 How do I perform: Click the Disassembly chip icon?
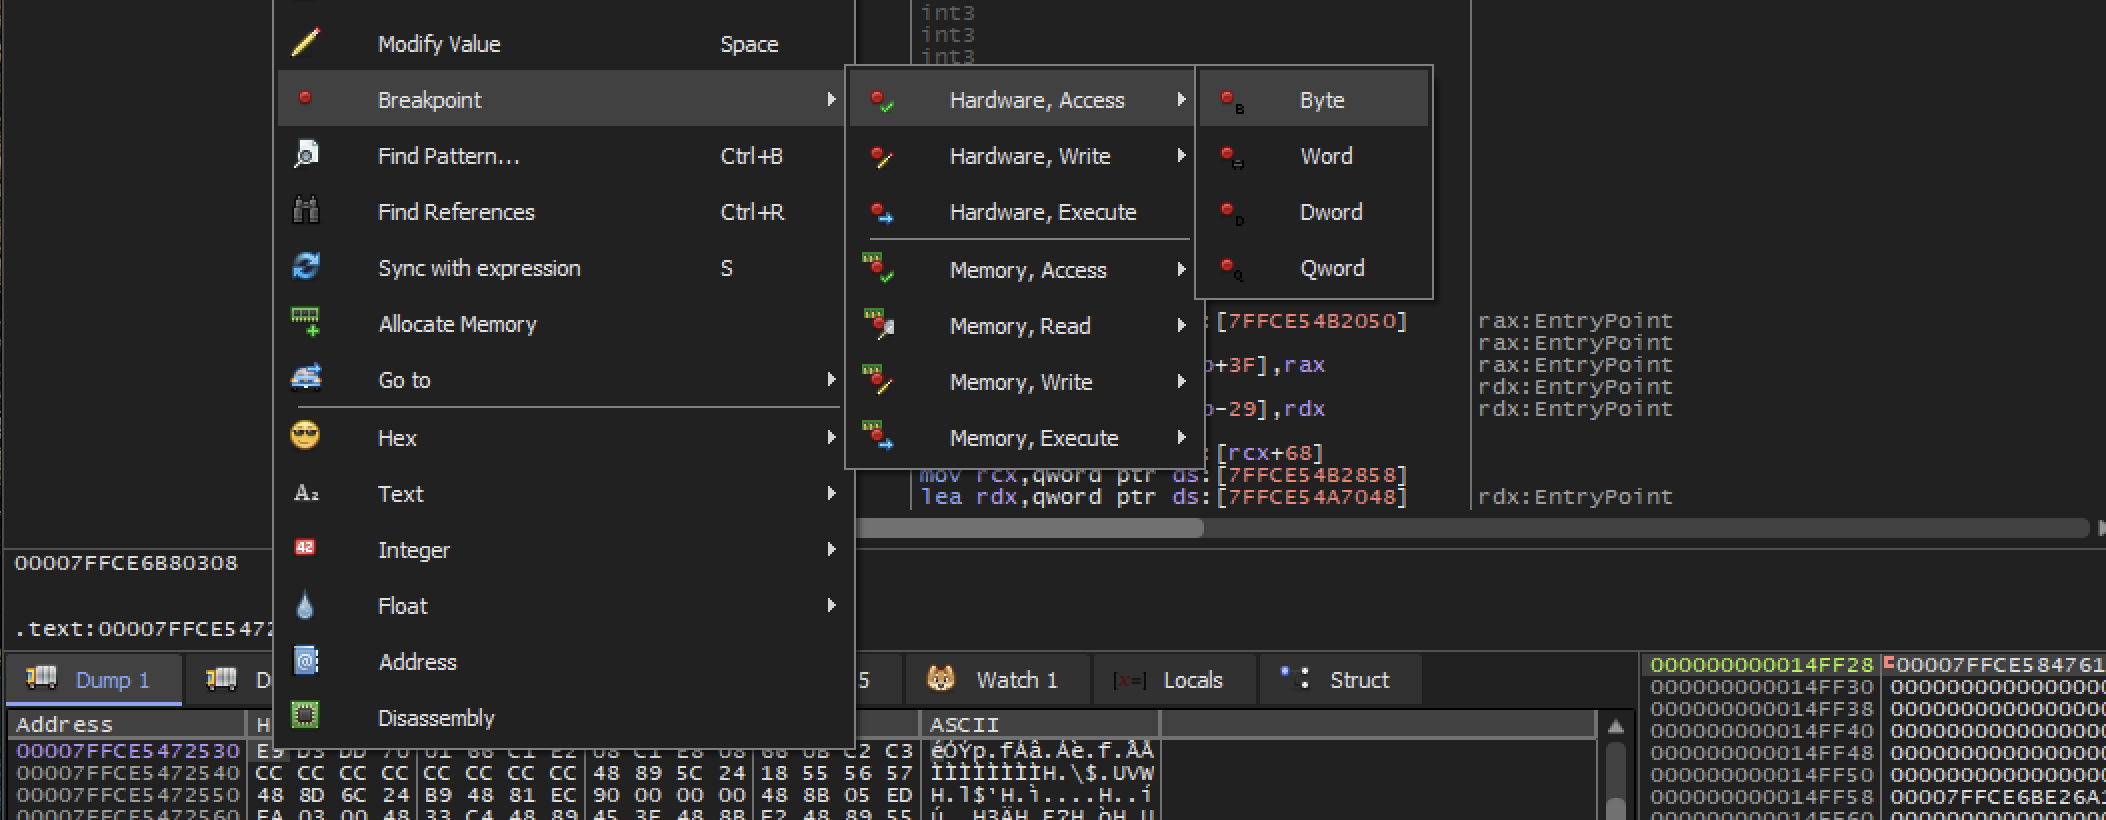305,716
